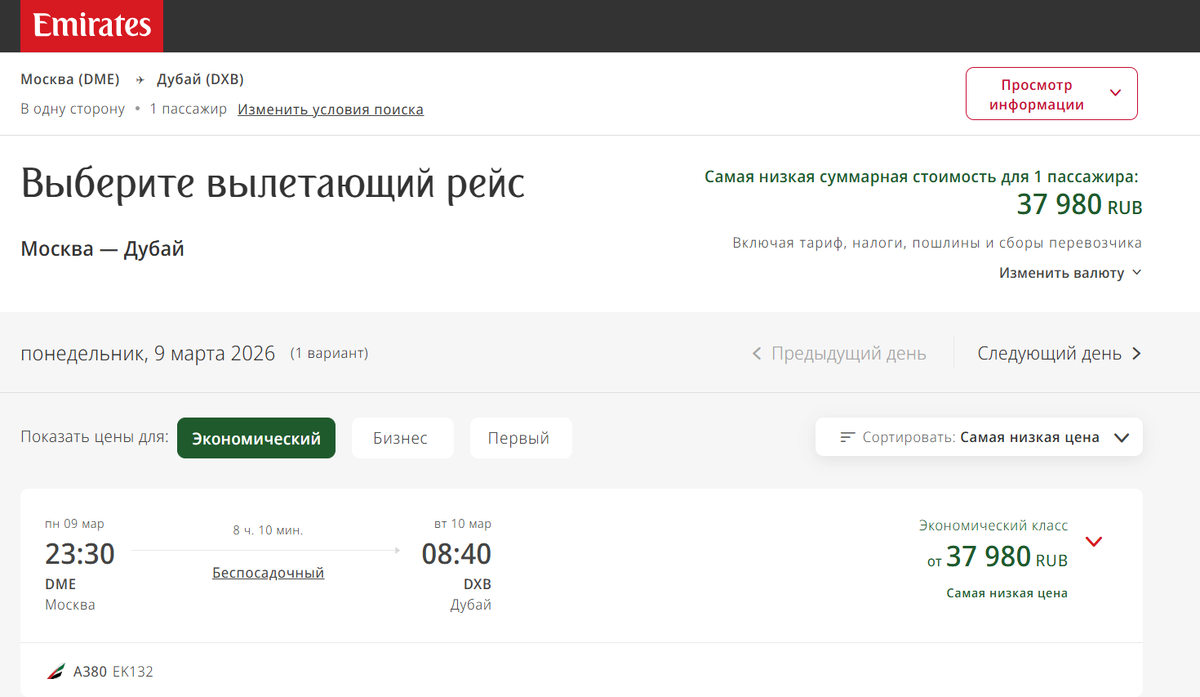
Task: Click the Изменить условия поиска link
Action: [x=331, y=109]
